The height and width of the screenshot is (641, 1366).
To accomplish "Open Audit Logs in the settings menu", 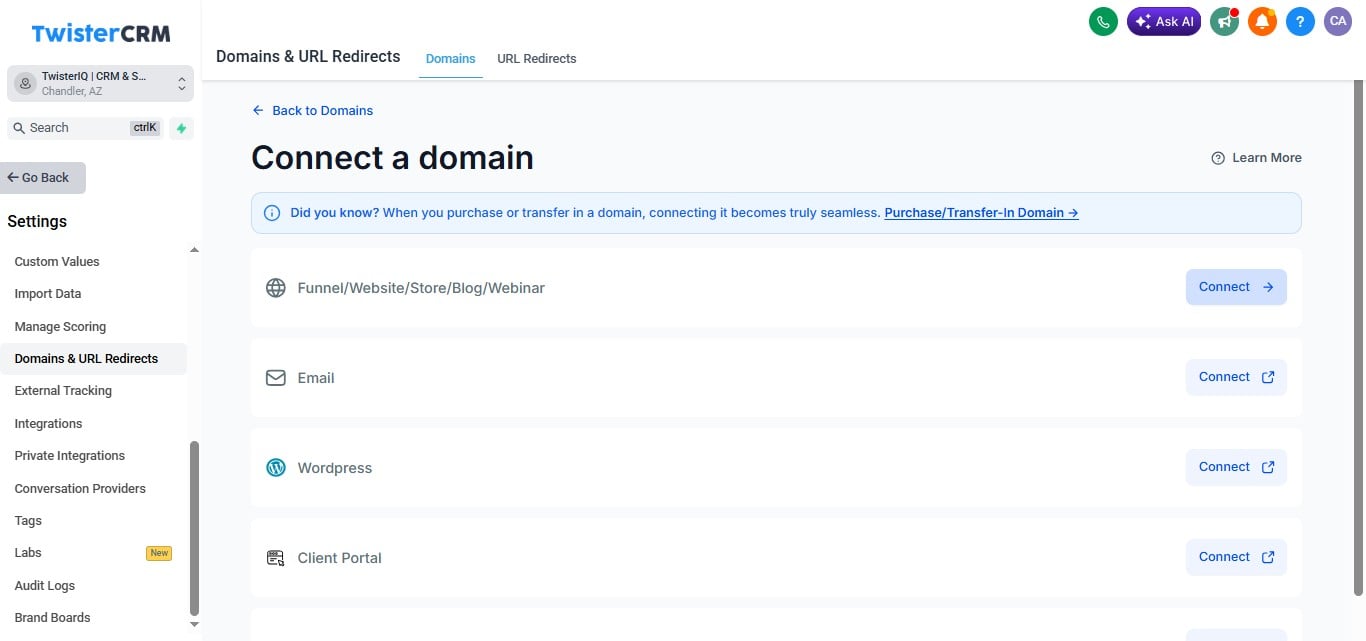I will coord(45,585).
